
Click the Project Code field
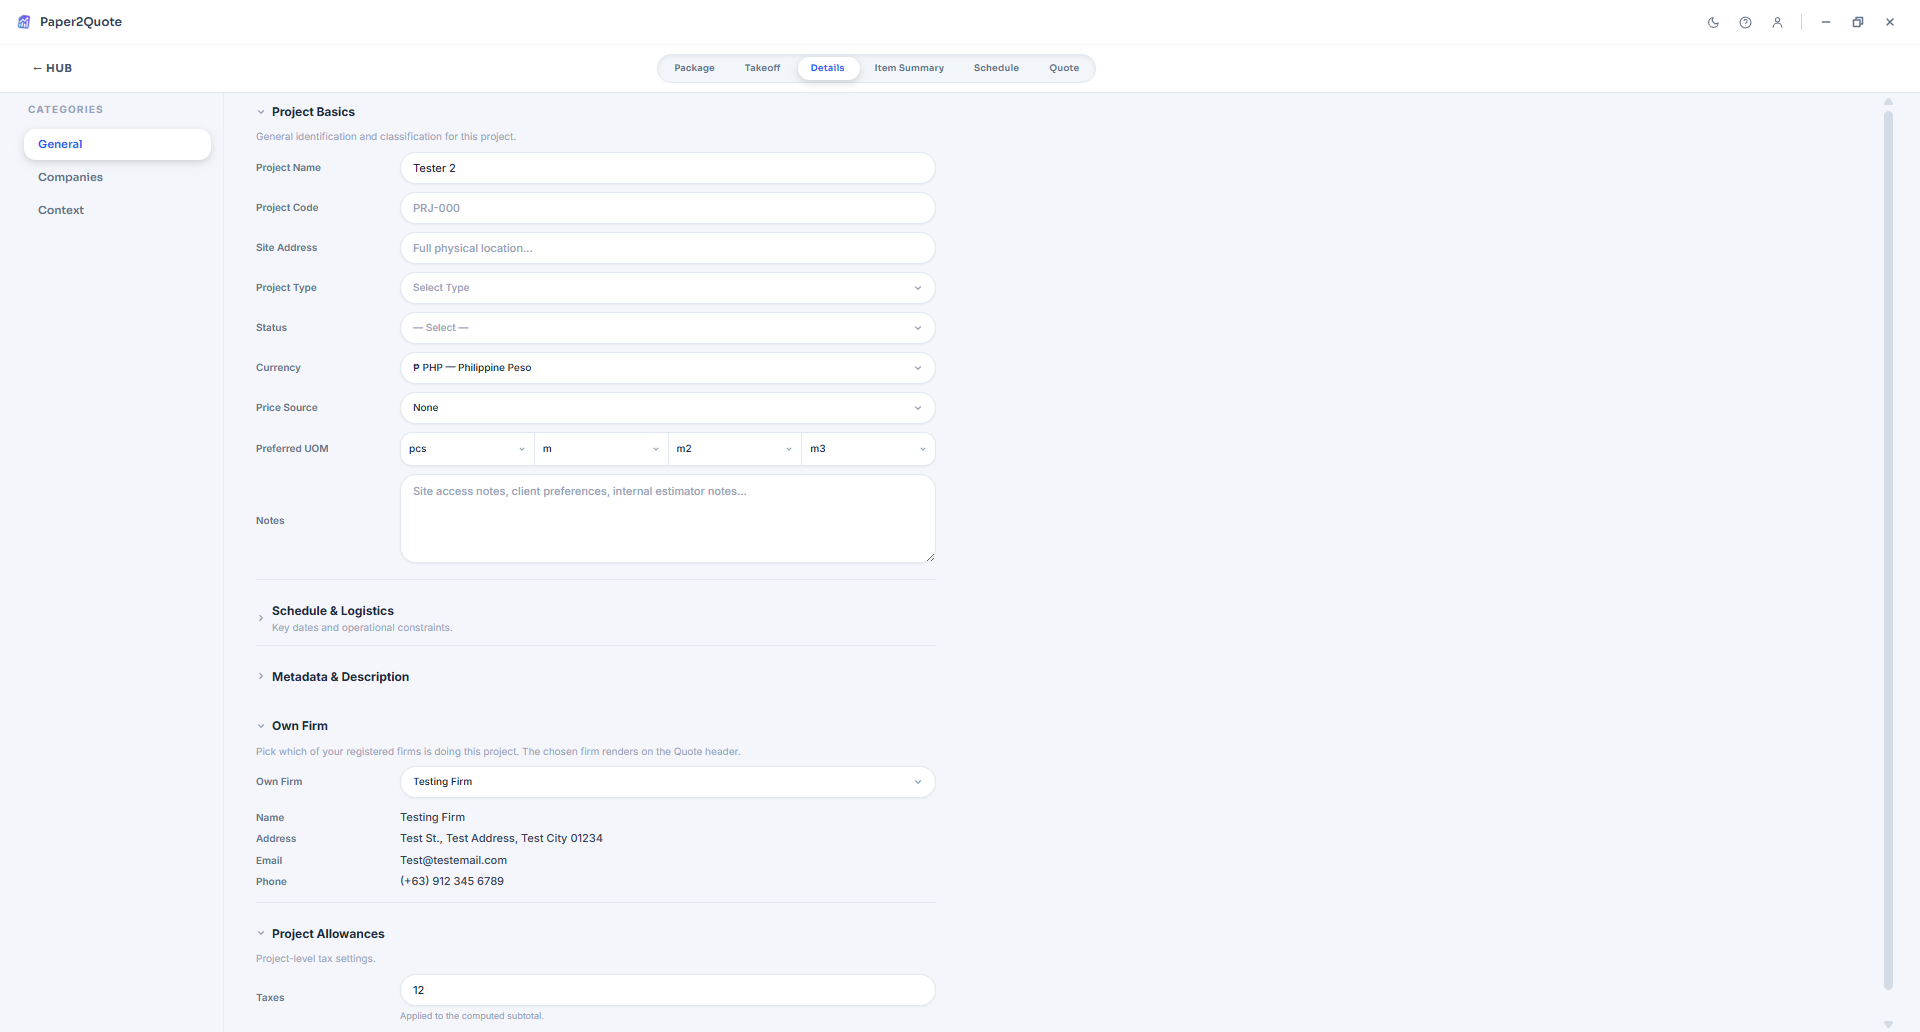coord(668,208)
